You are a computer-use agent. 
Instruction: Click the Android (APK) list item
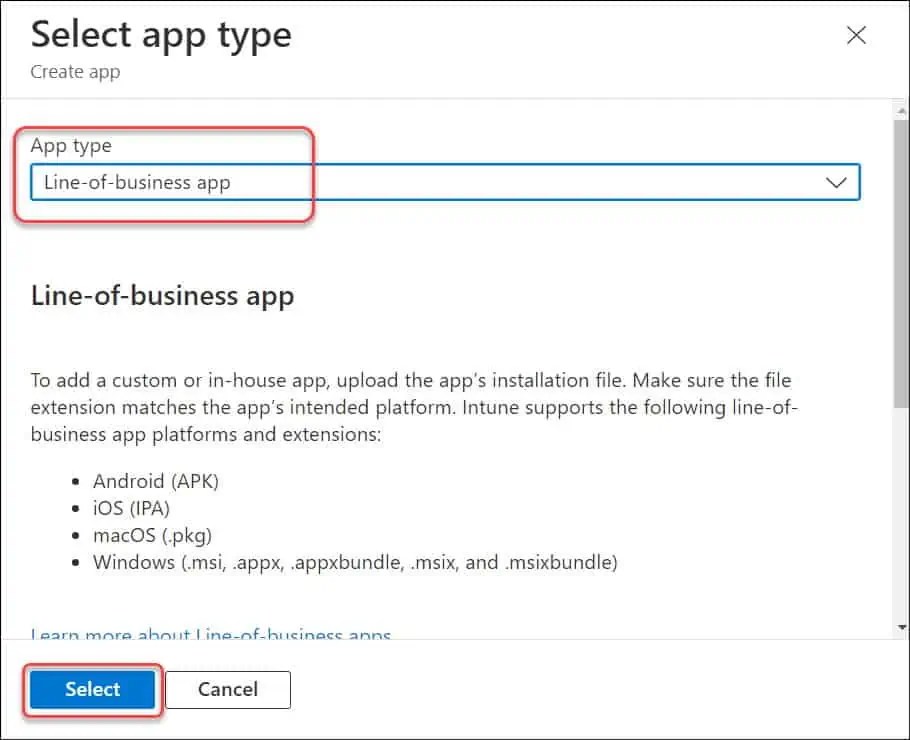click(x=155, y=481)
